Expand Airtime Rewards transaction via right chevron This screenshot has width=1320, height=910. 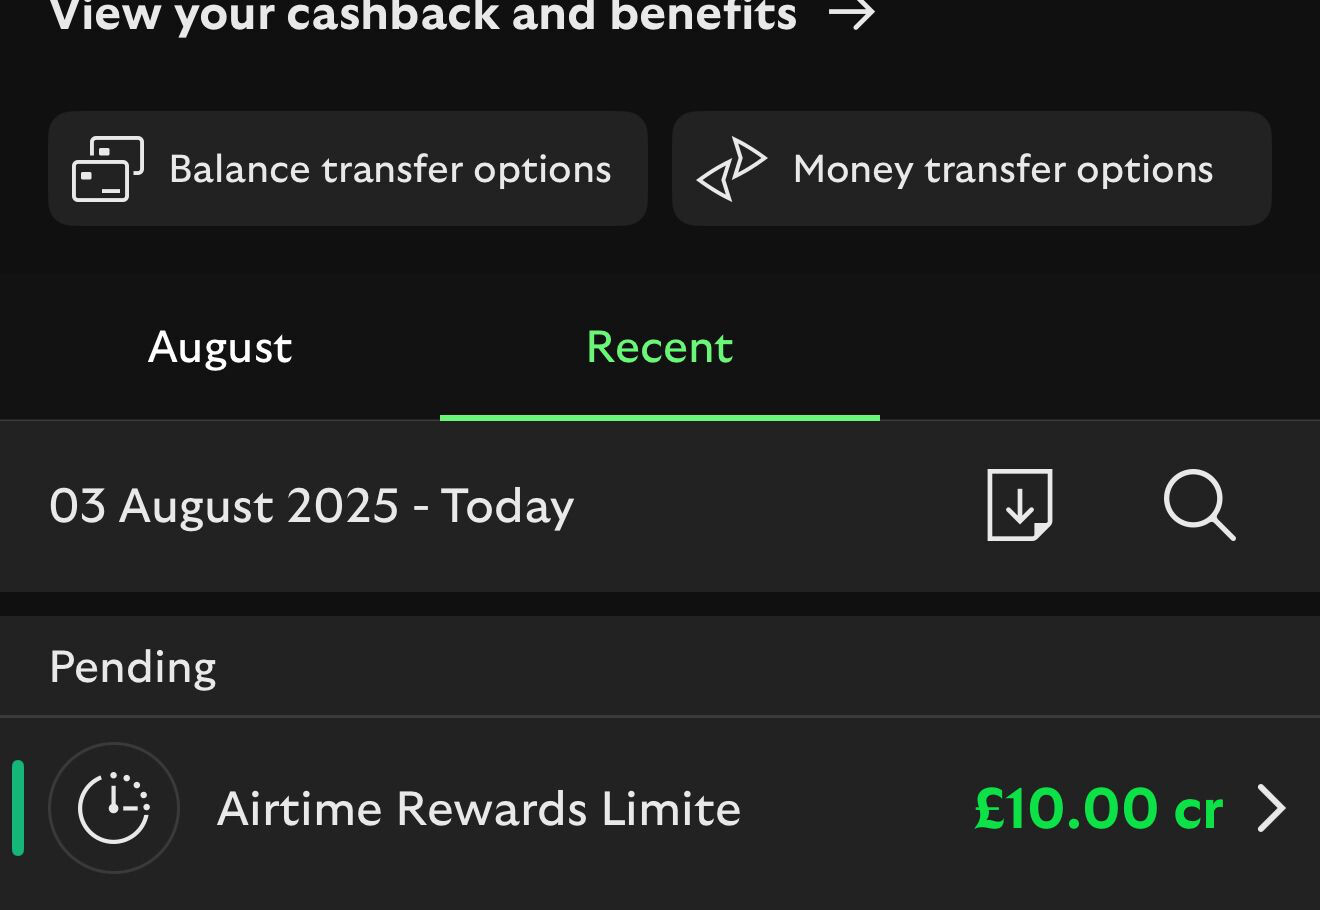[x=1271, y=808]
